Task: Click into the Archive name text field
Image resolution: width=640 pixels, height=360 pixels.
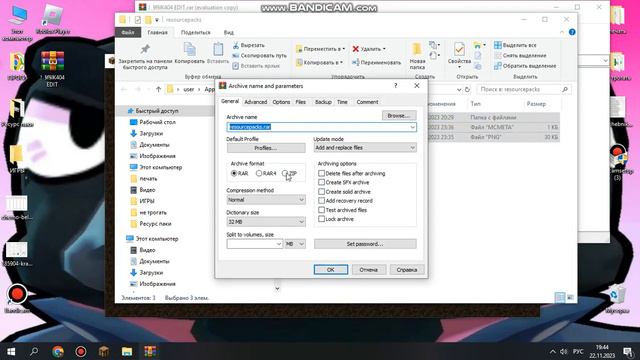Action: [322, 127]
